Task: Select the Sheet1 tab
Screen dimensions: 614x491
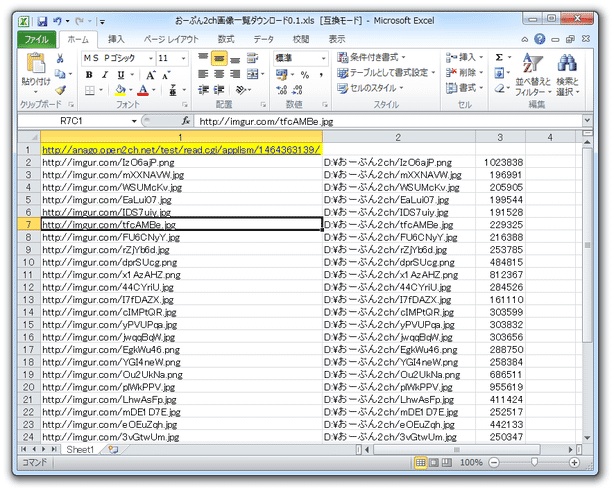Action: click(x=80, y=449)
